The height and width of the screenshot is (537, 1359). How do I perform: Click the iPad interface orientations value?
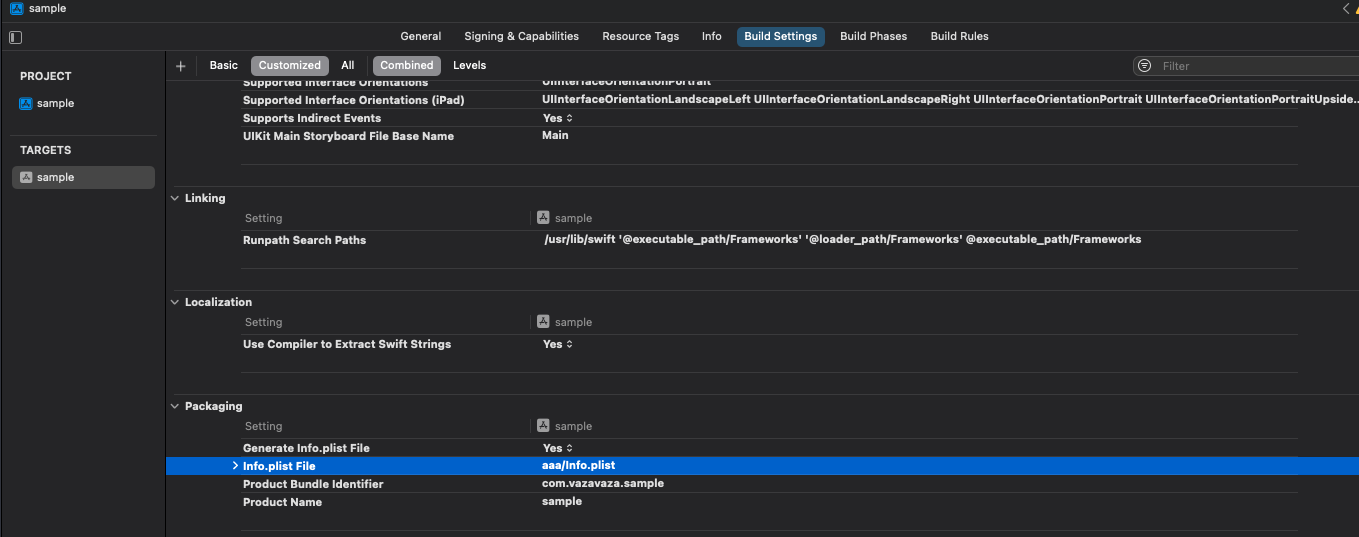pyautogui.click(x=950, y=100)
